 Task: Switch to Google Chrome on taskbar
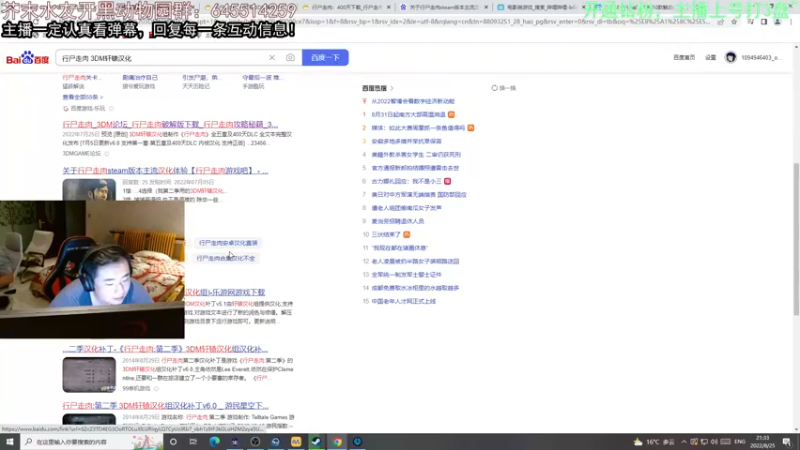pos(337,442)
